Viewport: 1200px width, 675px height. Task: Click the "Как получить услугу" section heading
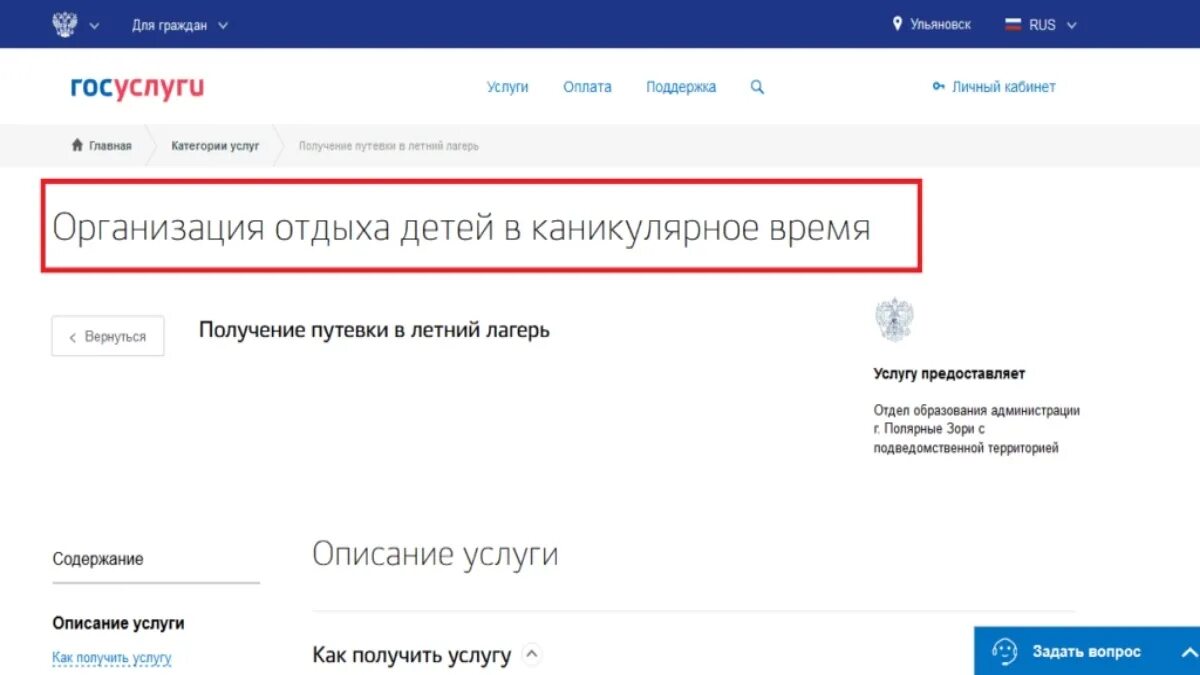pos(412,656)
